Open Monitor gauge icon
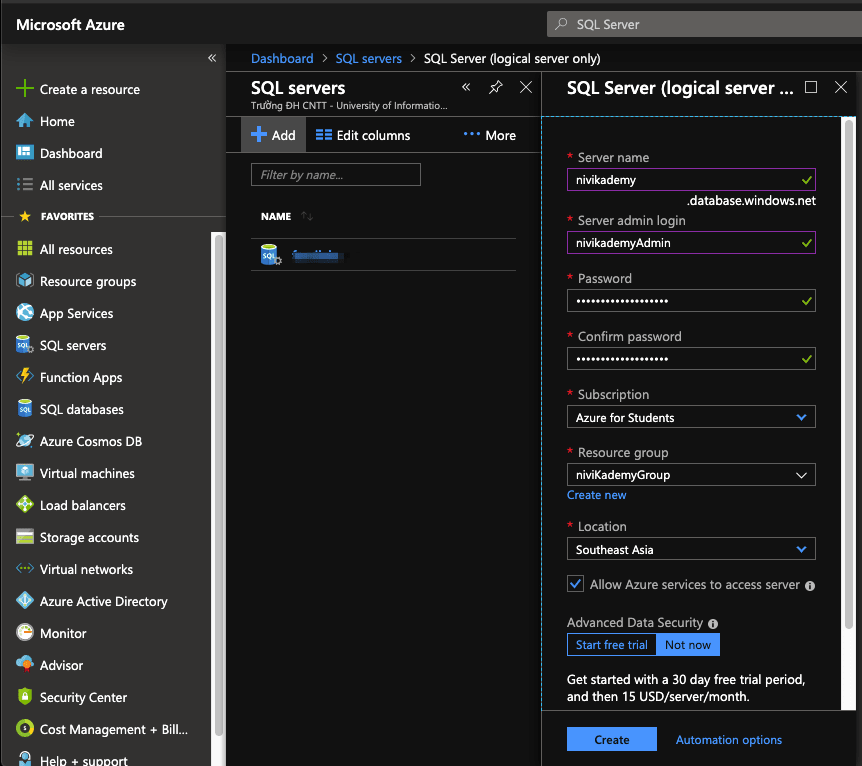Screen dimensions: 862x766 [x=25, y=632]
